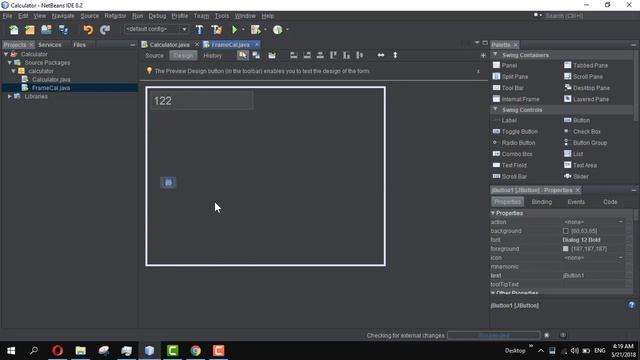Collapse the Swing Containers palette section
640x360 pixels.
pyautogui.click(x=496, y=55)
